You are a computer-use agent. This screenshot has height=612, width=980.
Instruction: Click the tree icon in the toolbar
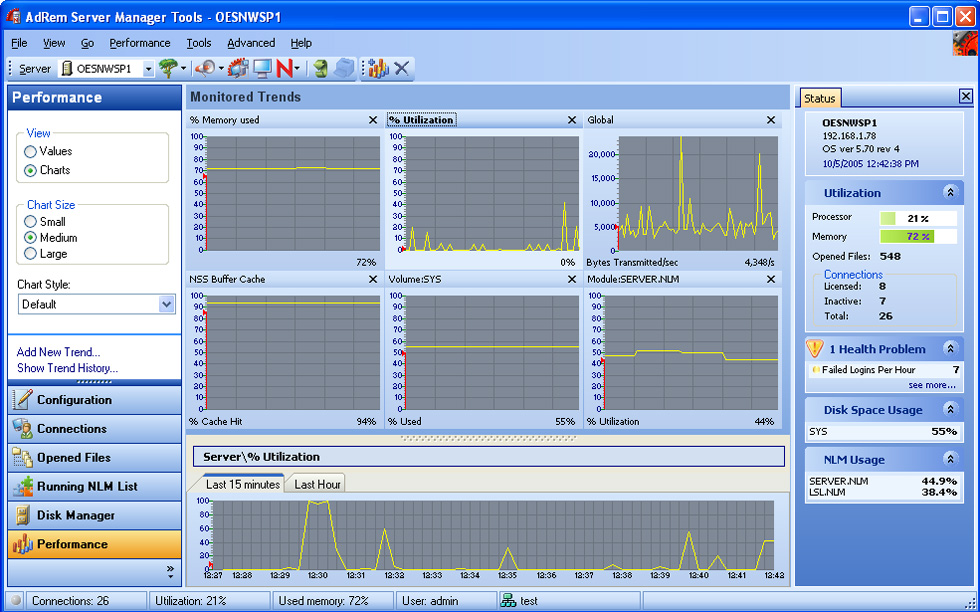[168, 68]
